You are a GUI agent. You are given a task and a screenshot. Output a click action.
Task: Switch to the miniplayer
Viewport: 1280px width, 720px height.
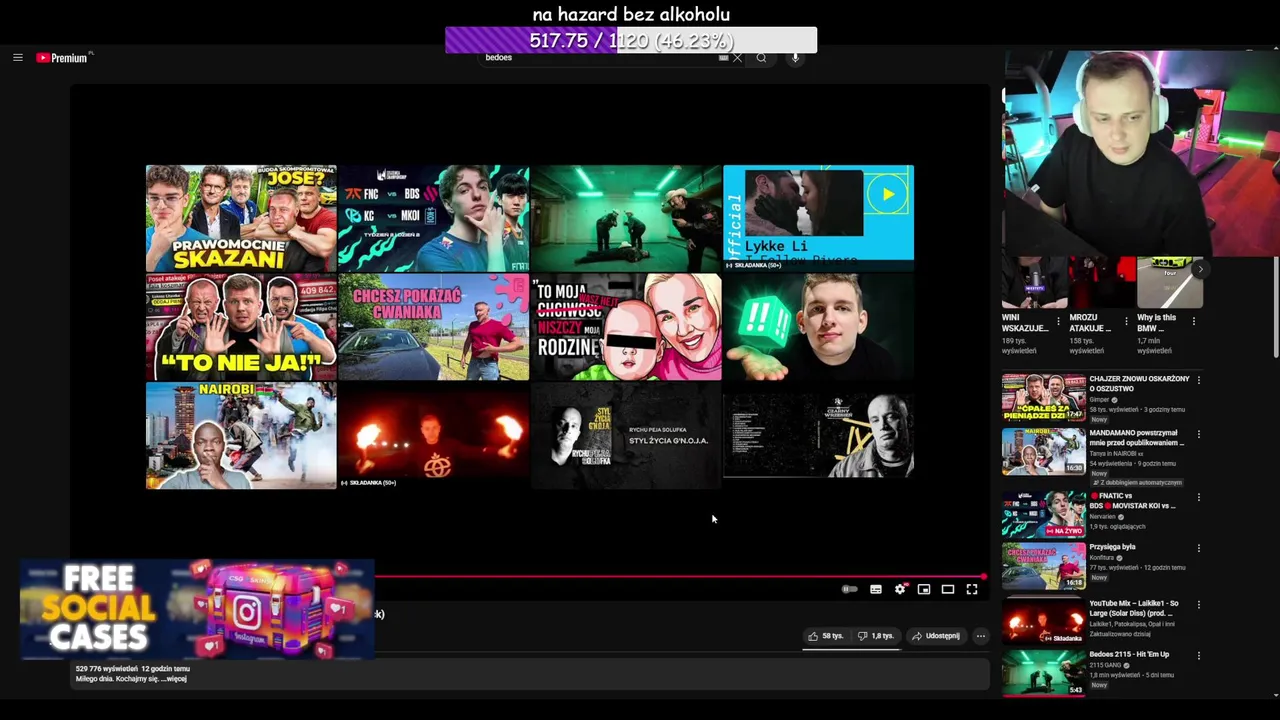coord(924,589)
